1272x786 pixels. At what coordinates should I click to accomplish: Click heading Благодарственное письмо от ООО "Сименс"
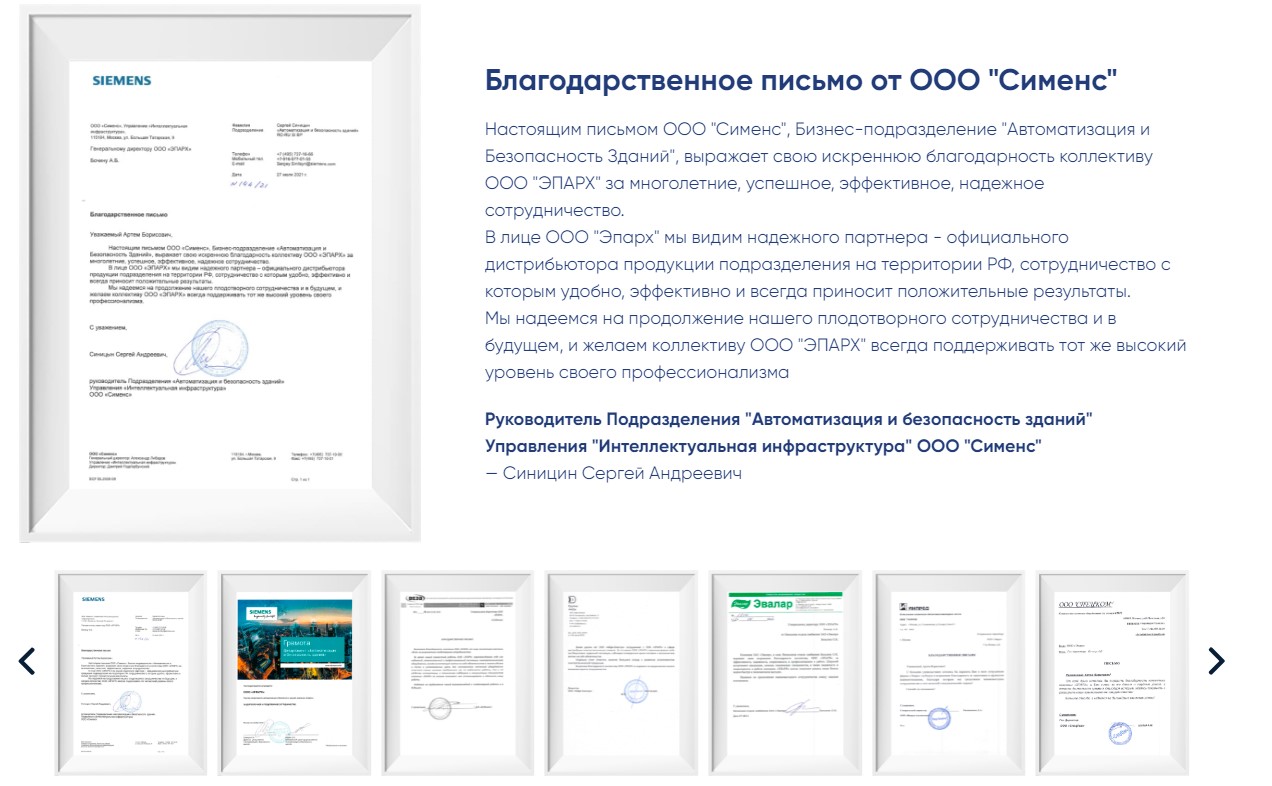coord(801,80)
